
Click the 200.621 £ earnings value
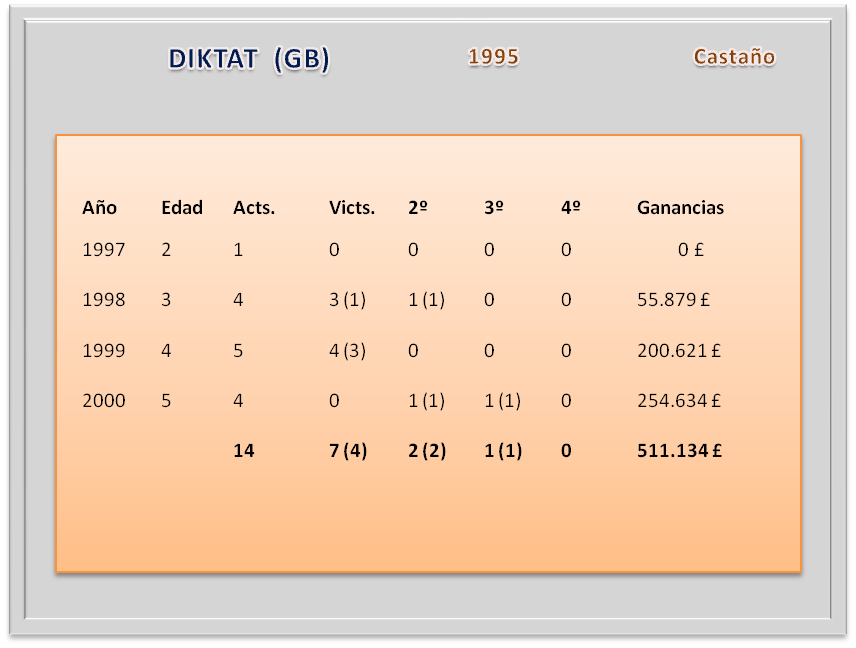pyautogui.click(x=680, y=351)
